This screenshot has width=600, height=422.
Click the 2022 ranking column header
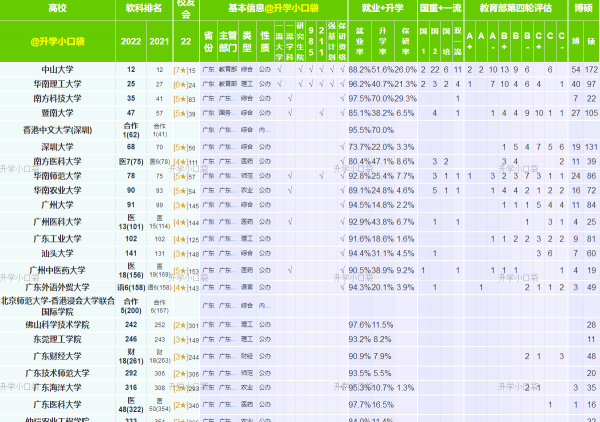[x=131, y=43]
